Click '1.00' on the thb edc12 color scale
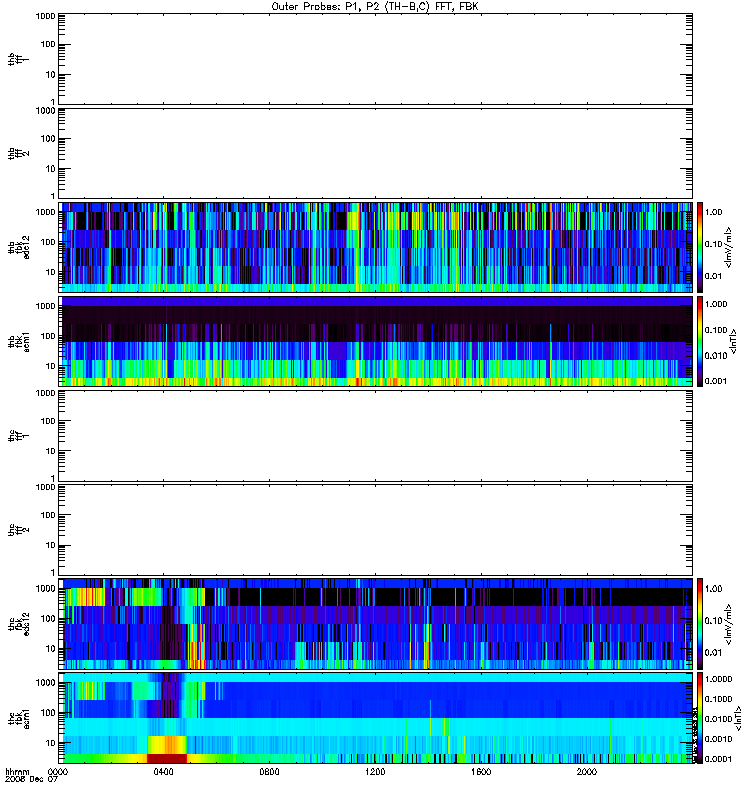750x800 pixels. pyautogui.click(x=713, y=212)
